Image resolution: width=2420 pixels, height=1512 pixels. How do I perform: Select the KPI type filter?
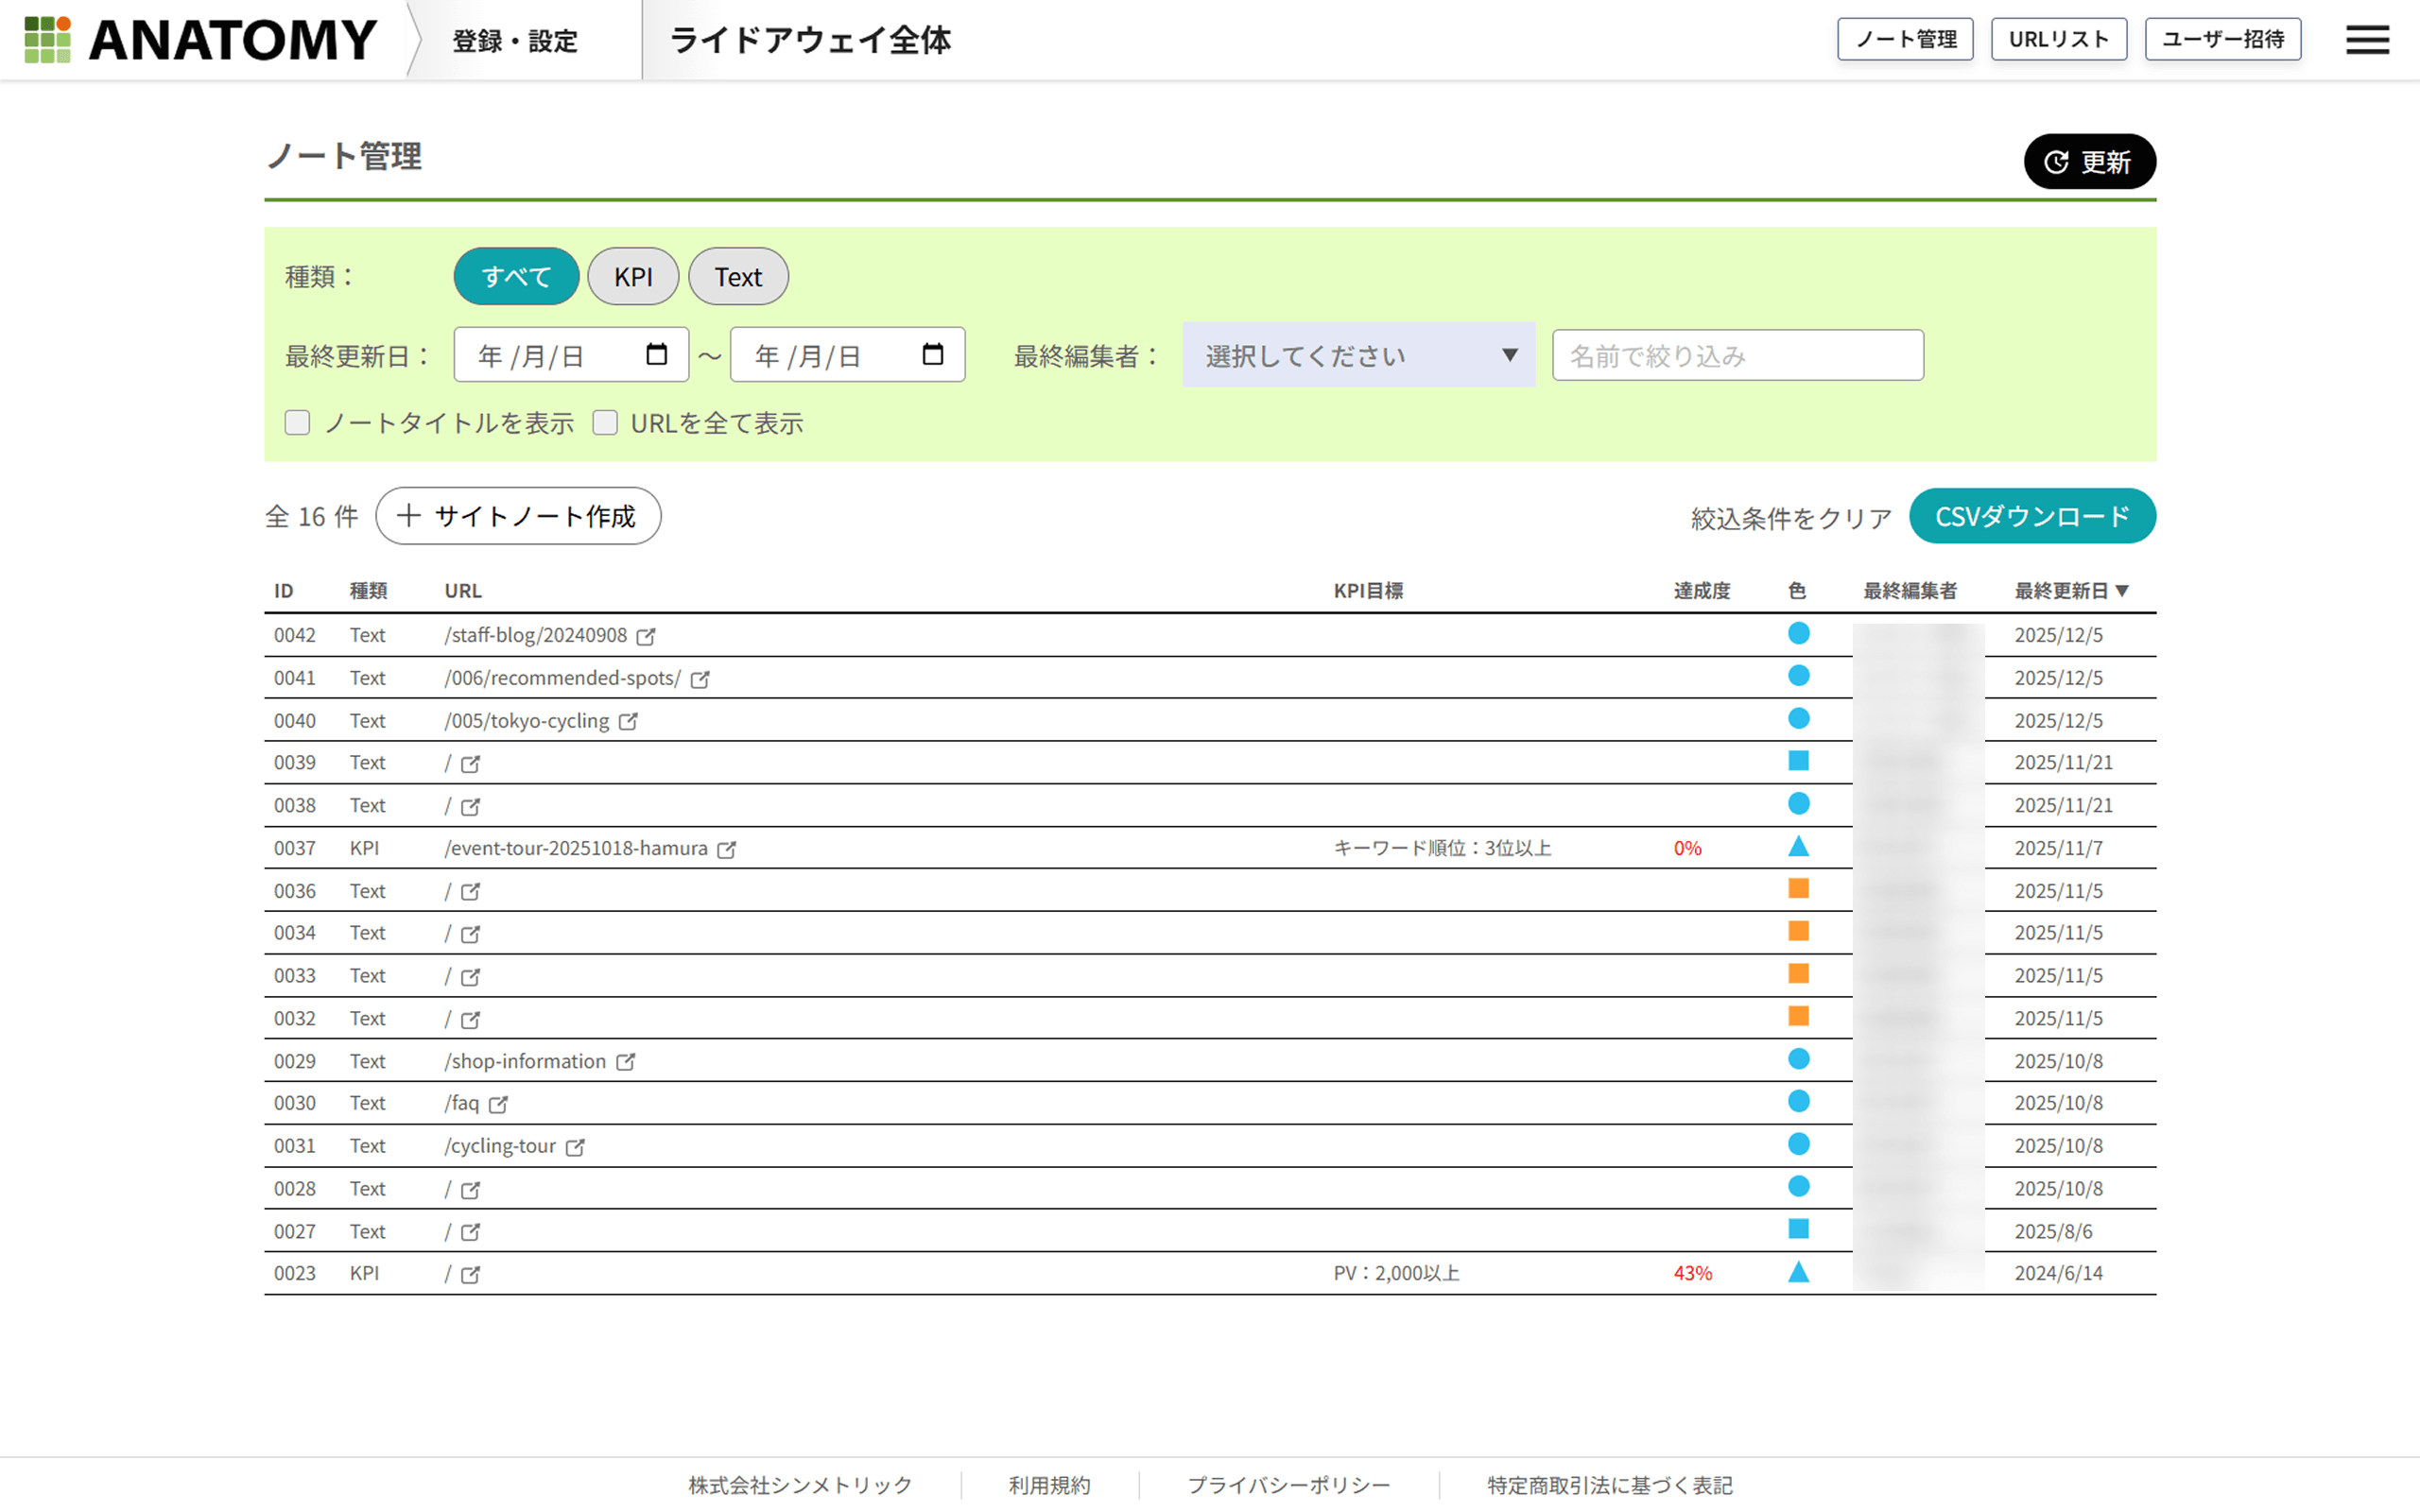(633, 277)
